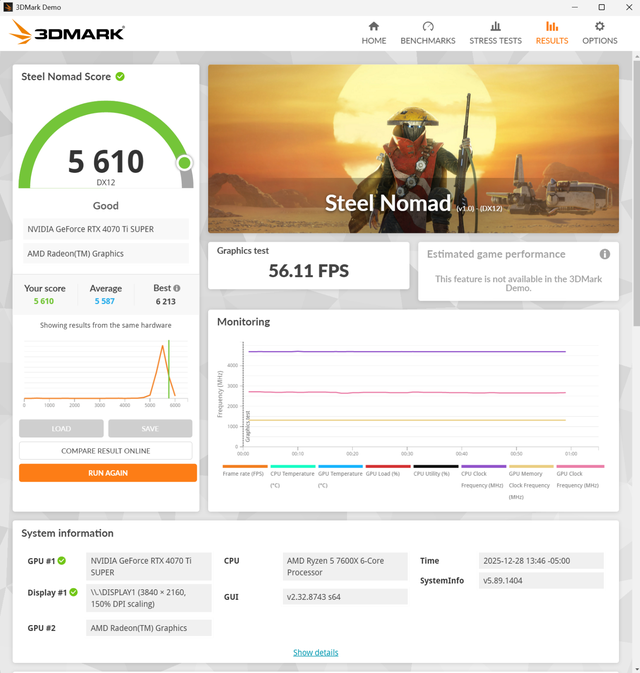Click the green check next to Display #1
The width and height of the screenshot is (640, 673).
[x=74, y=593]
